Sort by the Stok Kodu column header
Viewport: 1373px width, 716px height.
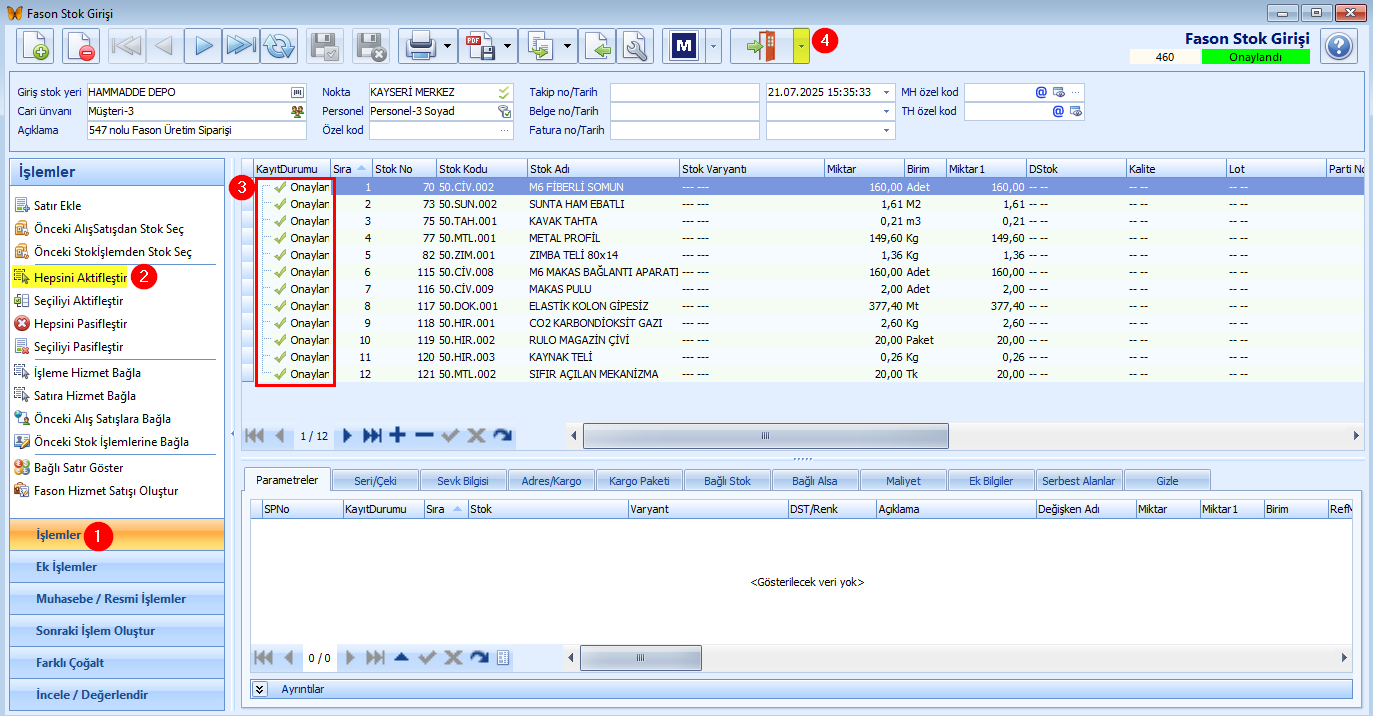click(481, 169)
